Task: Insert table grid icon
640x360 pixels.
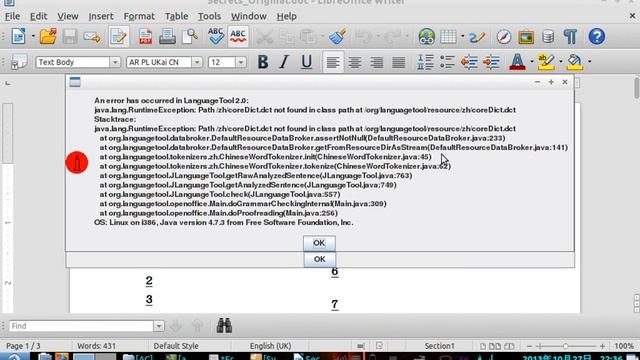Action: click(448, 37)
